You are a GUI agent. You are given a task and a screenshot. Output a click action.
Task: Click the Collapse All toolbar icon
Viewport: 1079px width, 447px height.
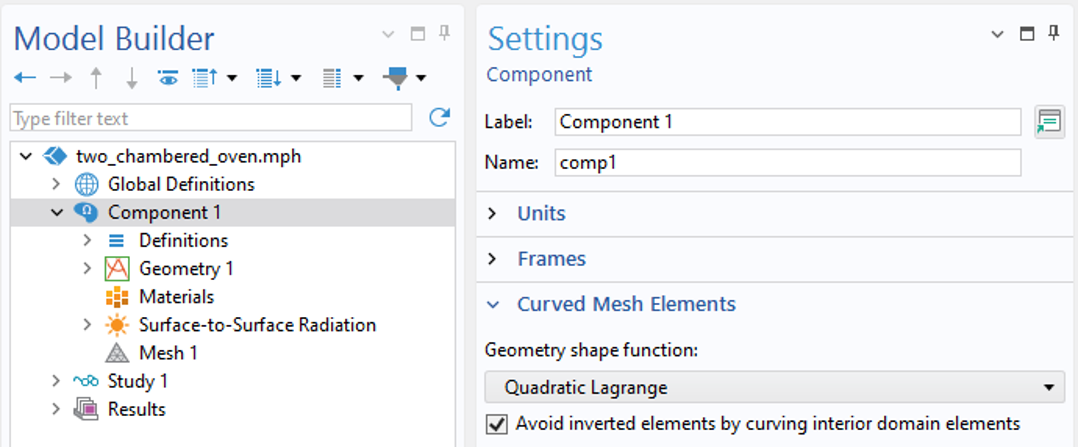(204, 78)
